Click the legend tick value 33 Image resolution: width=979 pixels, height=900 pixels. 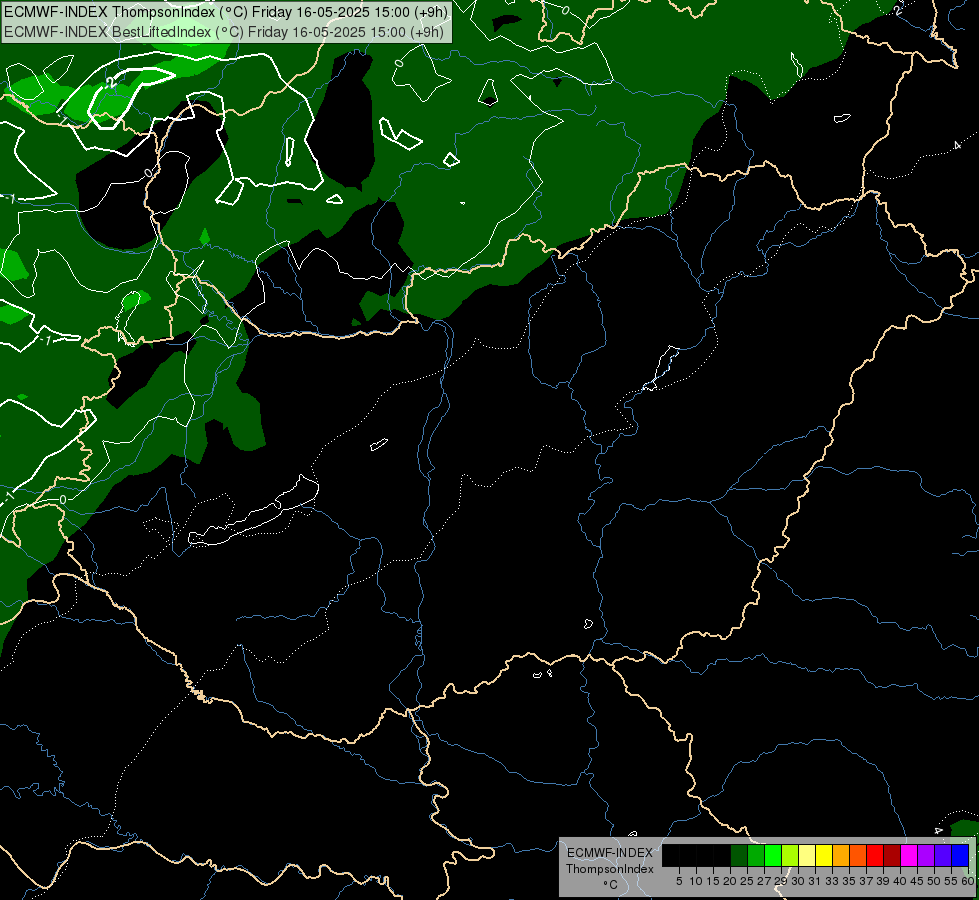pyautogui.click(x=832, y=881)
